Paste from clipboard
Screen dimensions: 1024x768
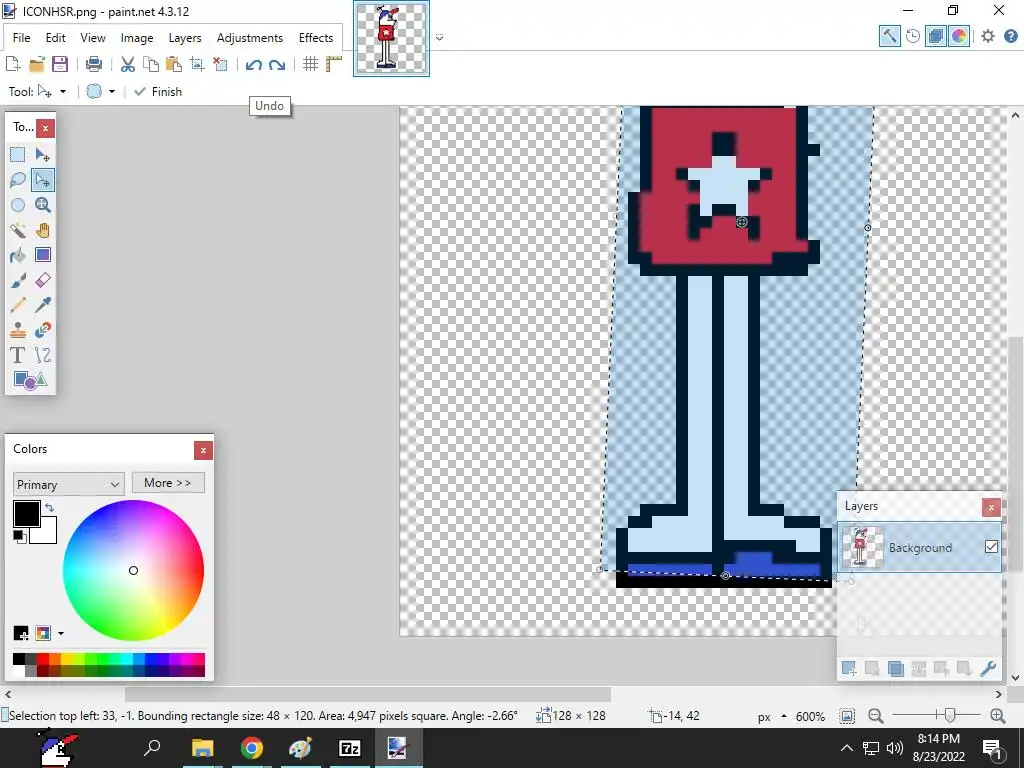coord(174,64)
